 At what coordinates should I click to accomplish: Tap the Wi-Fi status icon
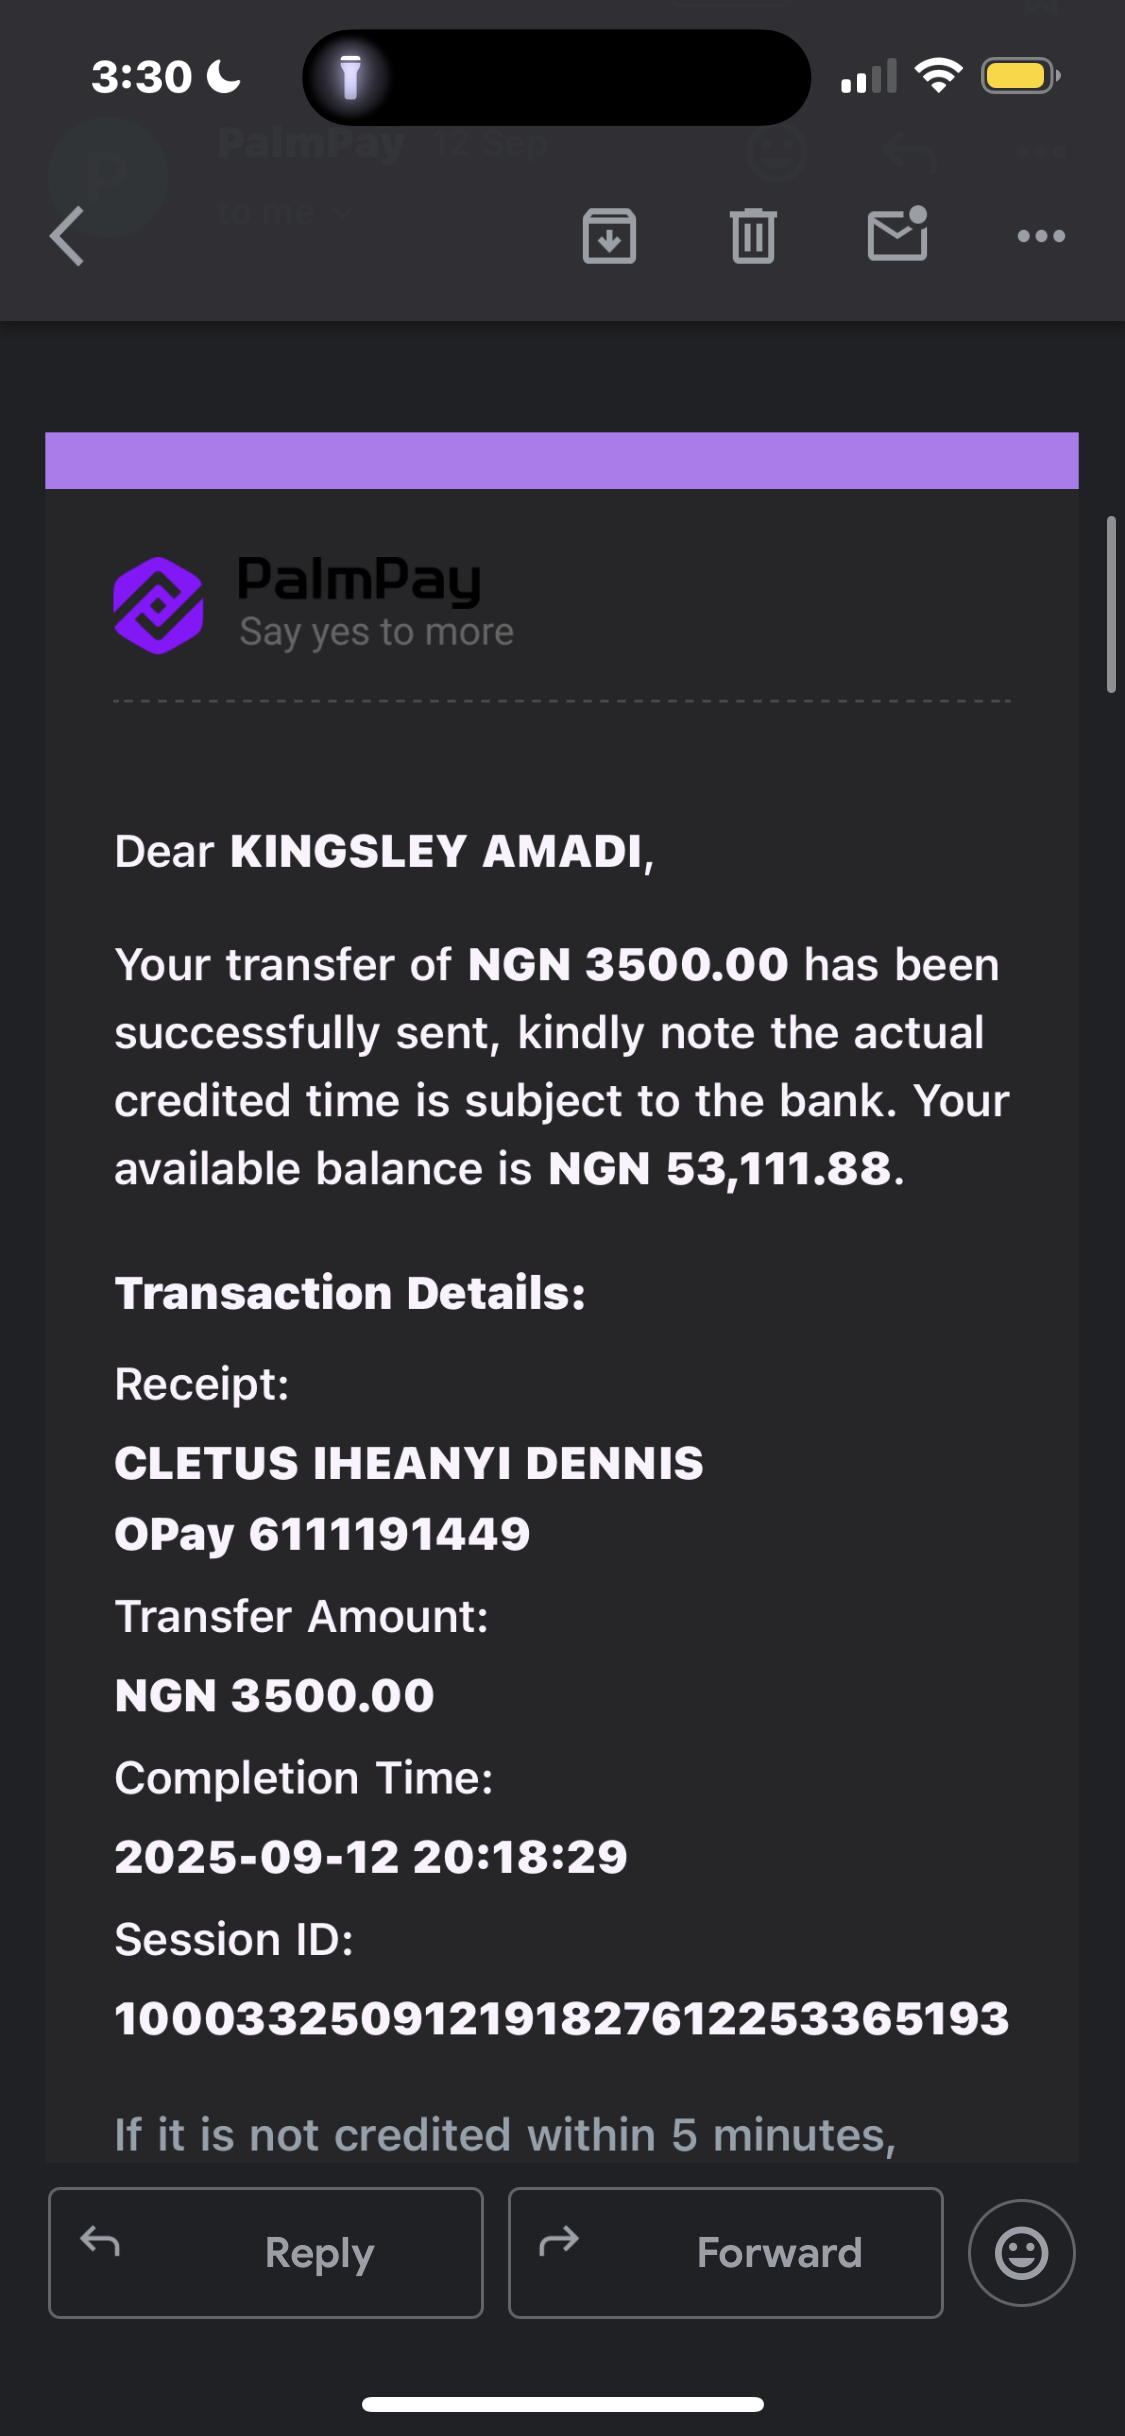click(938, 76)
